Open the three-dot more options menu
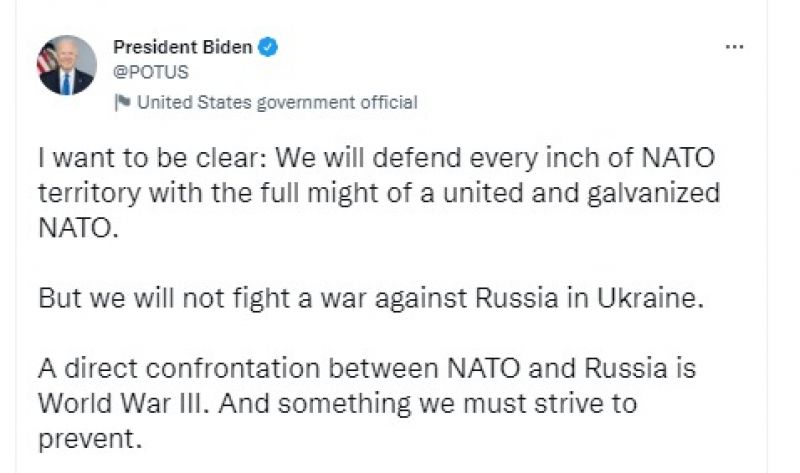Image resolution: width=800 pixels, height=473 pixels. (x=734, y=47)
